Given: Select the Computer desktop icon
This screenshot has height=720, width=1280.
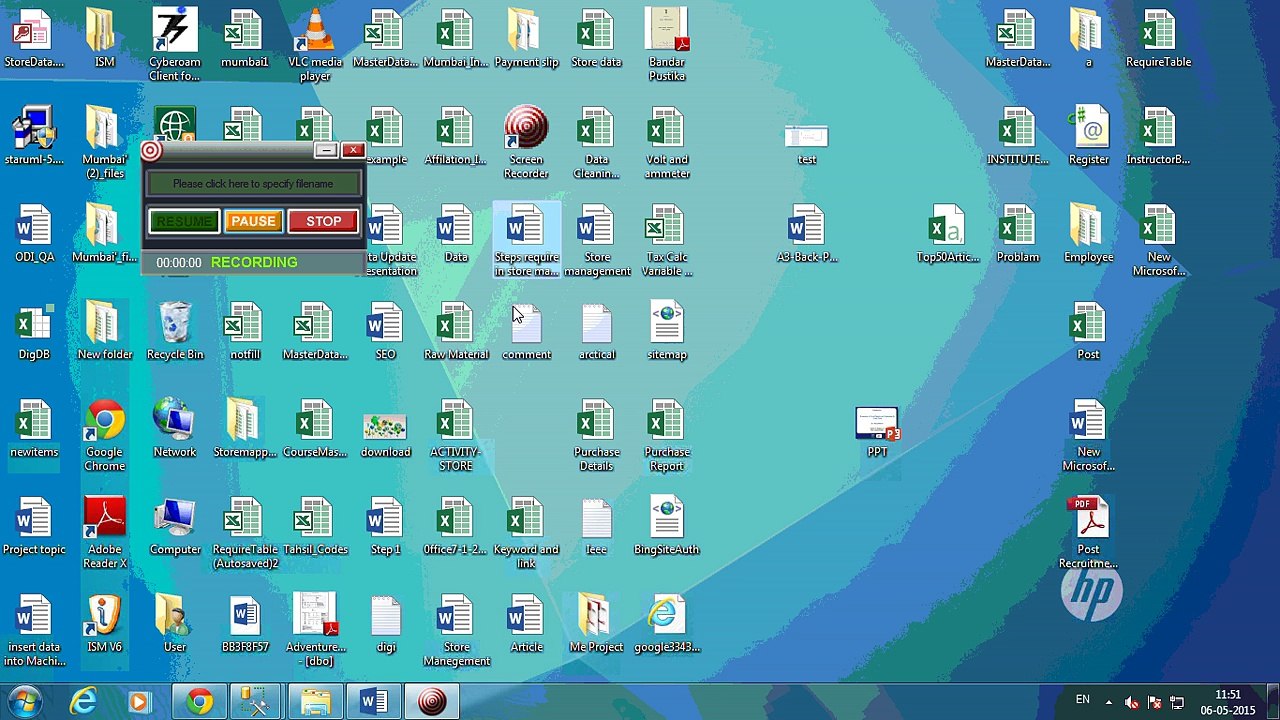Looking at the screenshot, I should (175, 526).
